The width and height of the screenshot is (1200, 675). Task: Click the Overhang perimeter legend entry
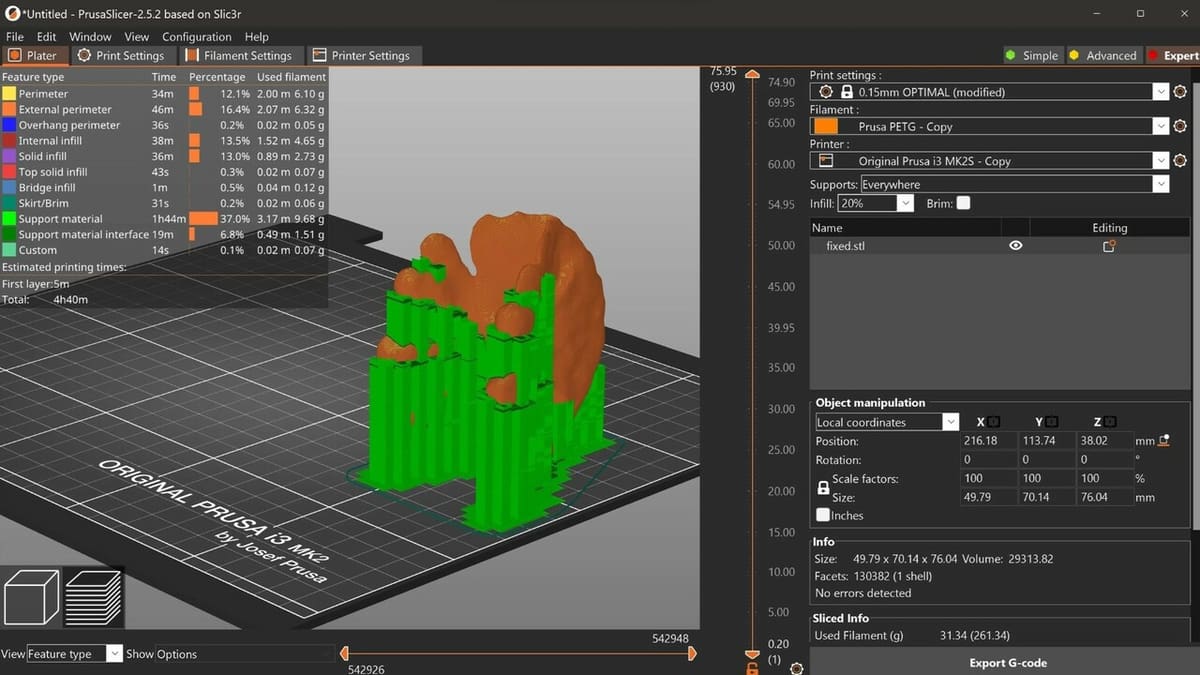61,125
